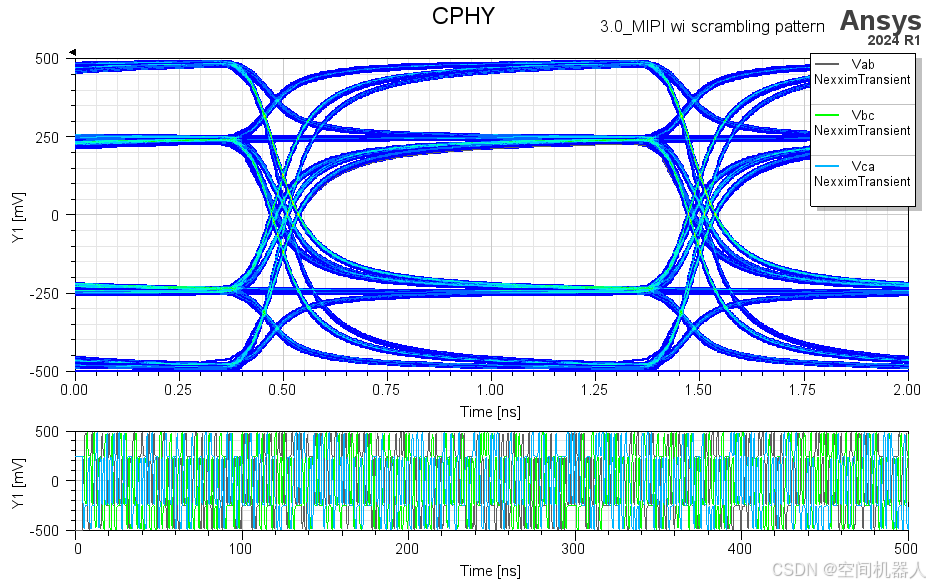Click the 250 y-axis tick value

[x=47, y=137]
